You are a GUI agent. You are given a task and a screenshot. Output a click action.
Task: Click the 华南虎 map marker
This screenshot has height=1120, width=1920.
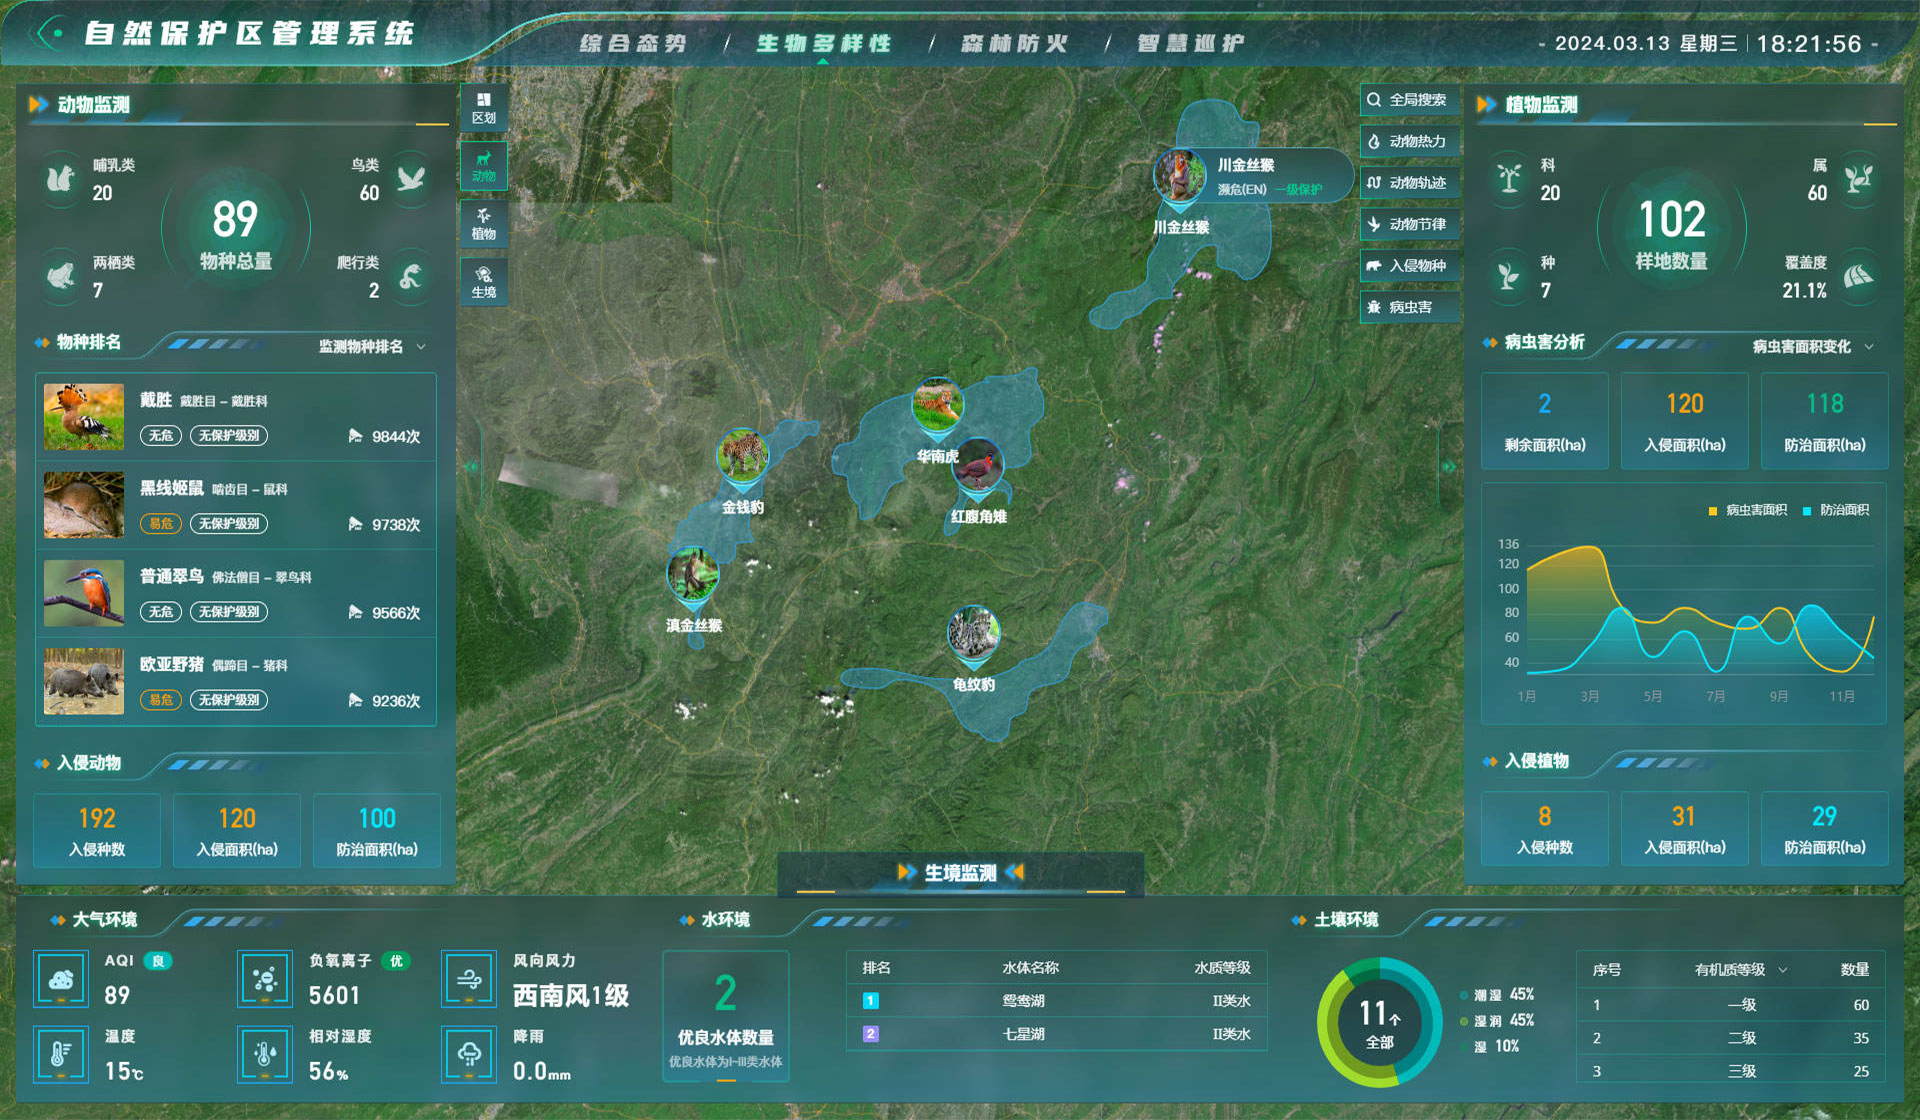point(937,406)
